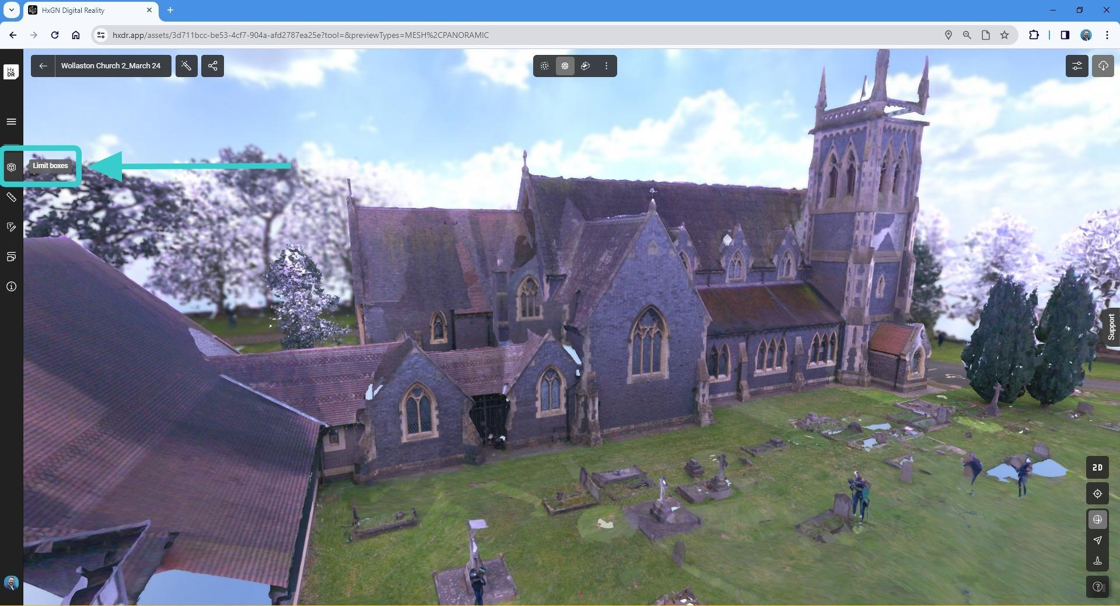Open the magic wand tool
This screenshot has width=1120, height=606.
pos(186,66)
